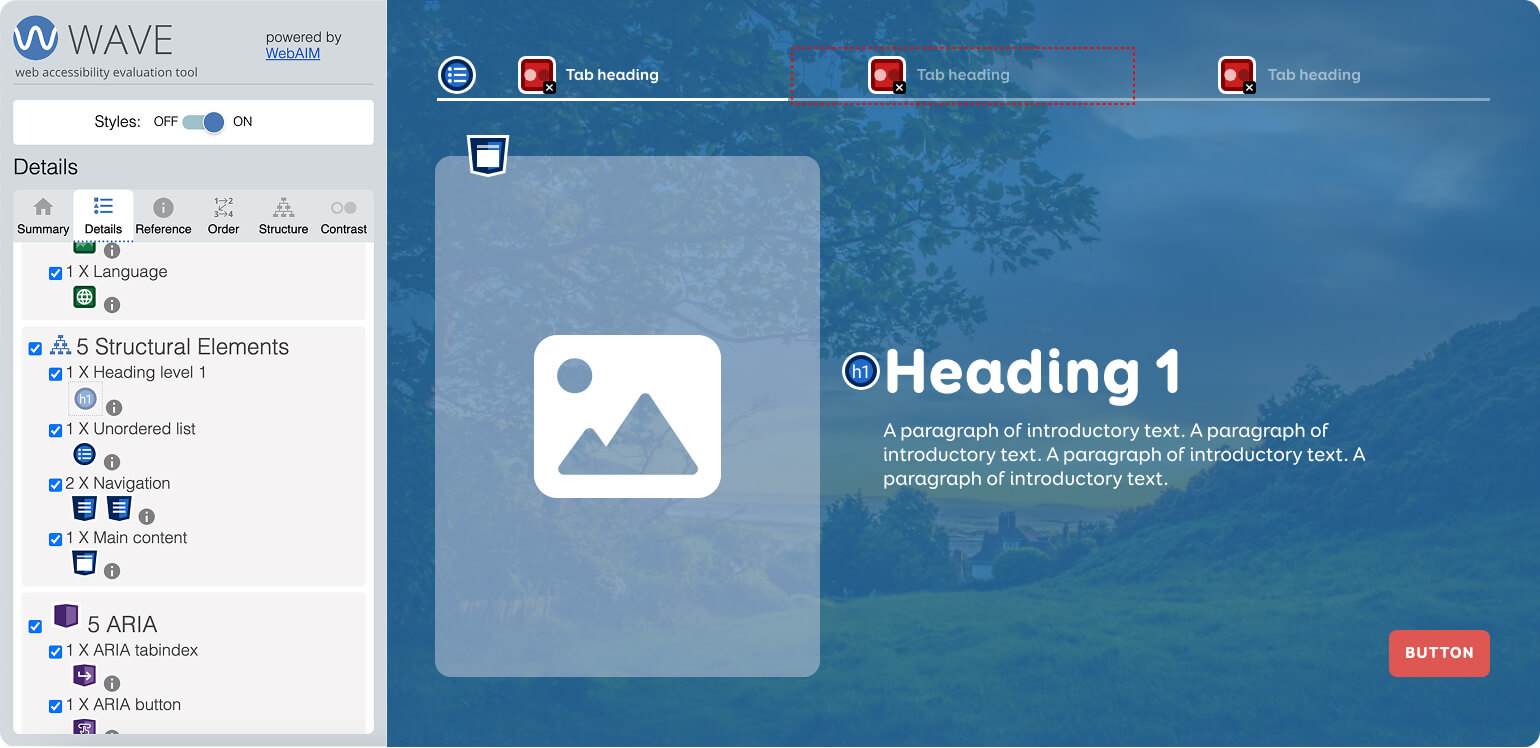
Task: Click the 'Details' panel heading
Action: click(x=46, y=167)
